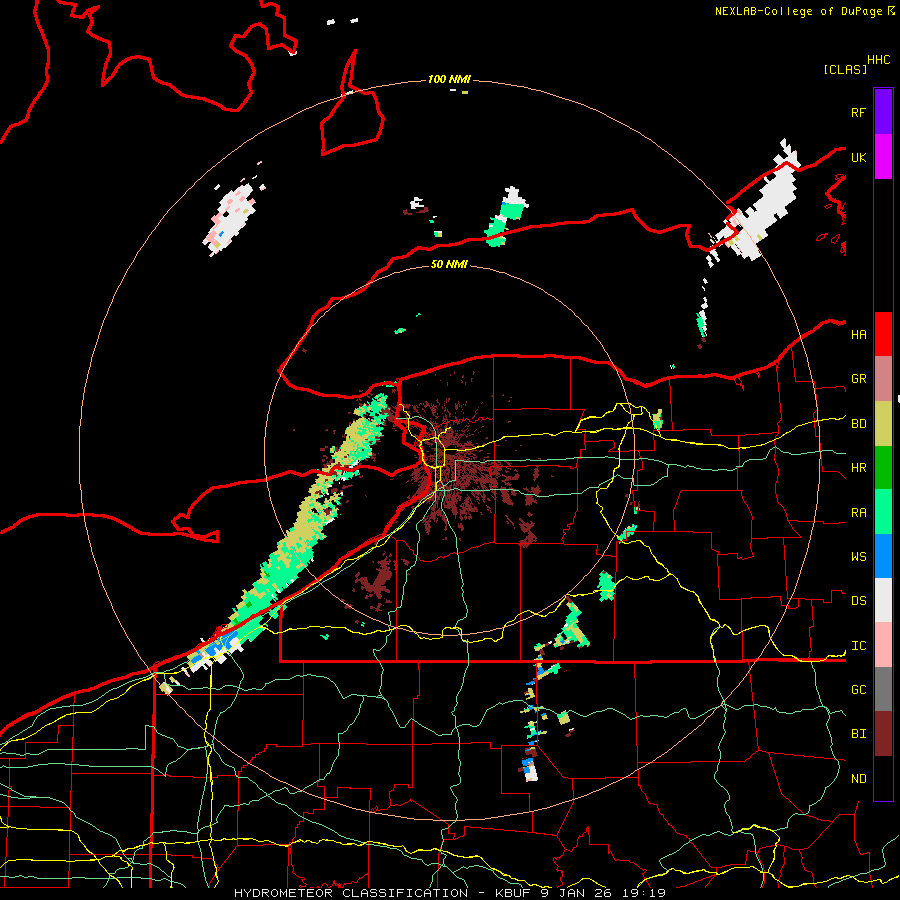Select the WS blue legend swatch

coord(883,556)
